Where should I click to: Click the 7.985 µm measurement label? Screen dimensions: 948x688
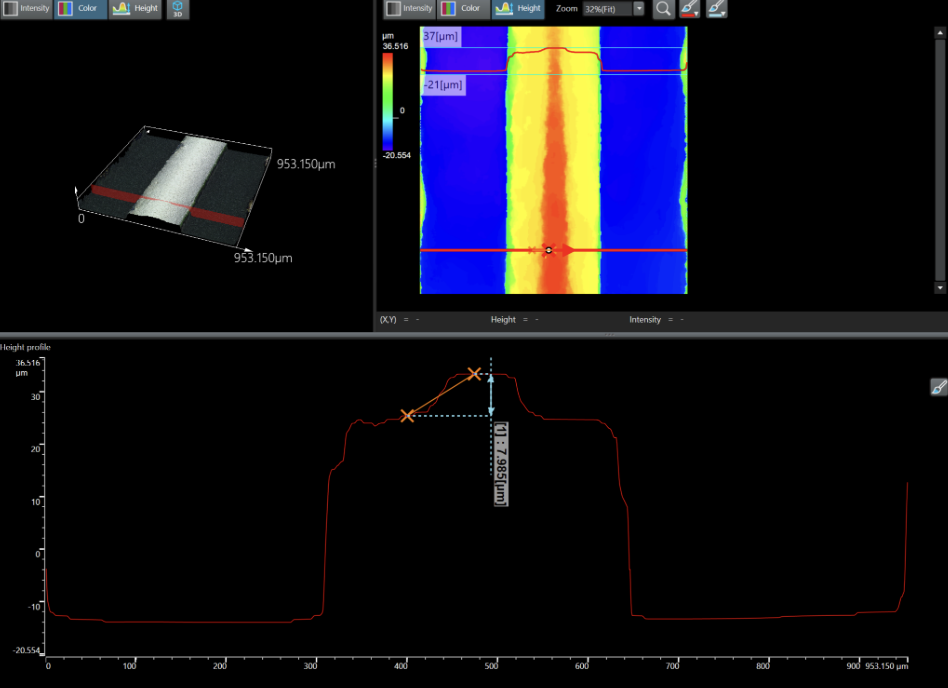[x=501, y=463]
